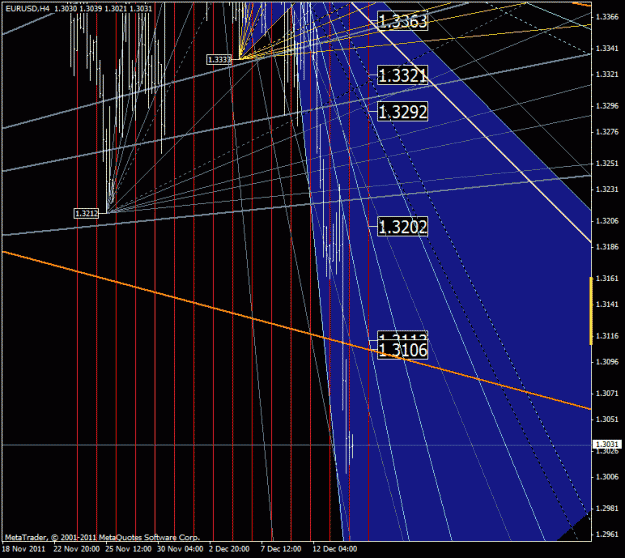Select the large 1.3363 price label
Viewport: 625px width, 558px height.
pos(403,21)
